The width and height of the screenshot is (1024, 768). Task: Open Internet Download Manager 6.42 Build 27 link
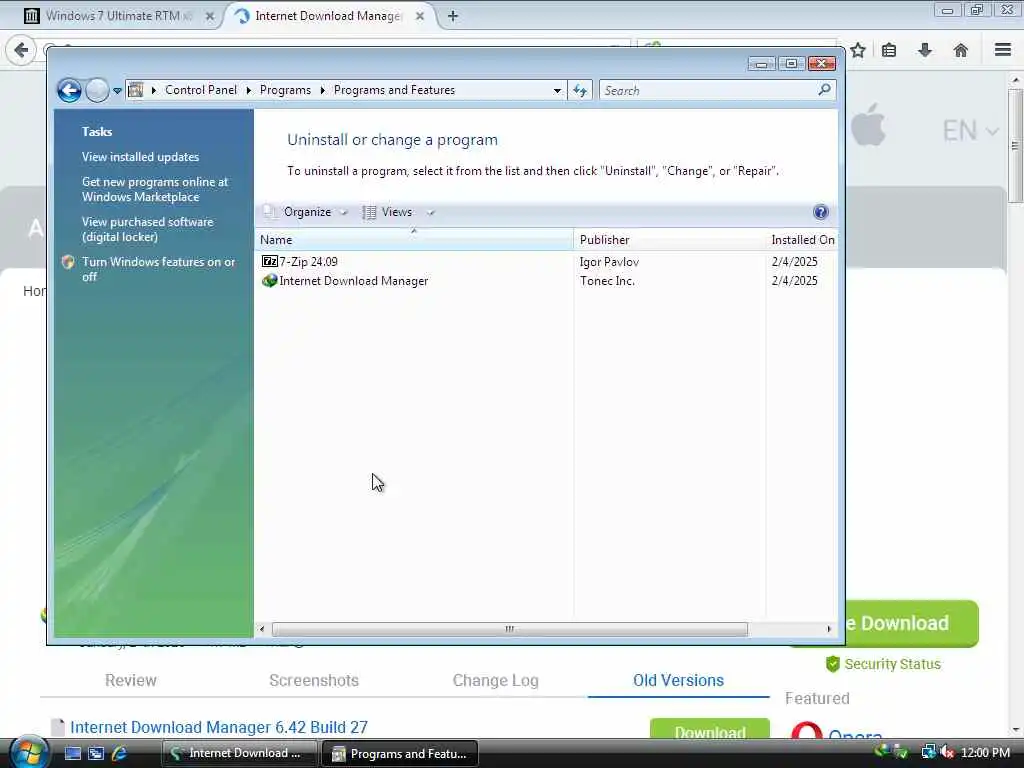(x=219, y=727)
